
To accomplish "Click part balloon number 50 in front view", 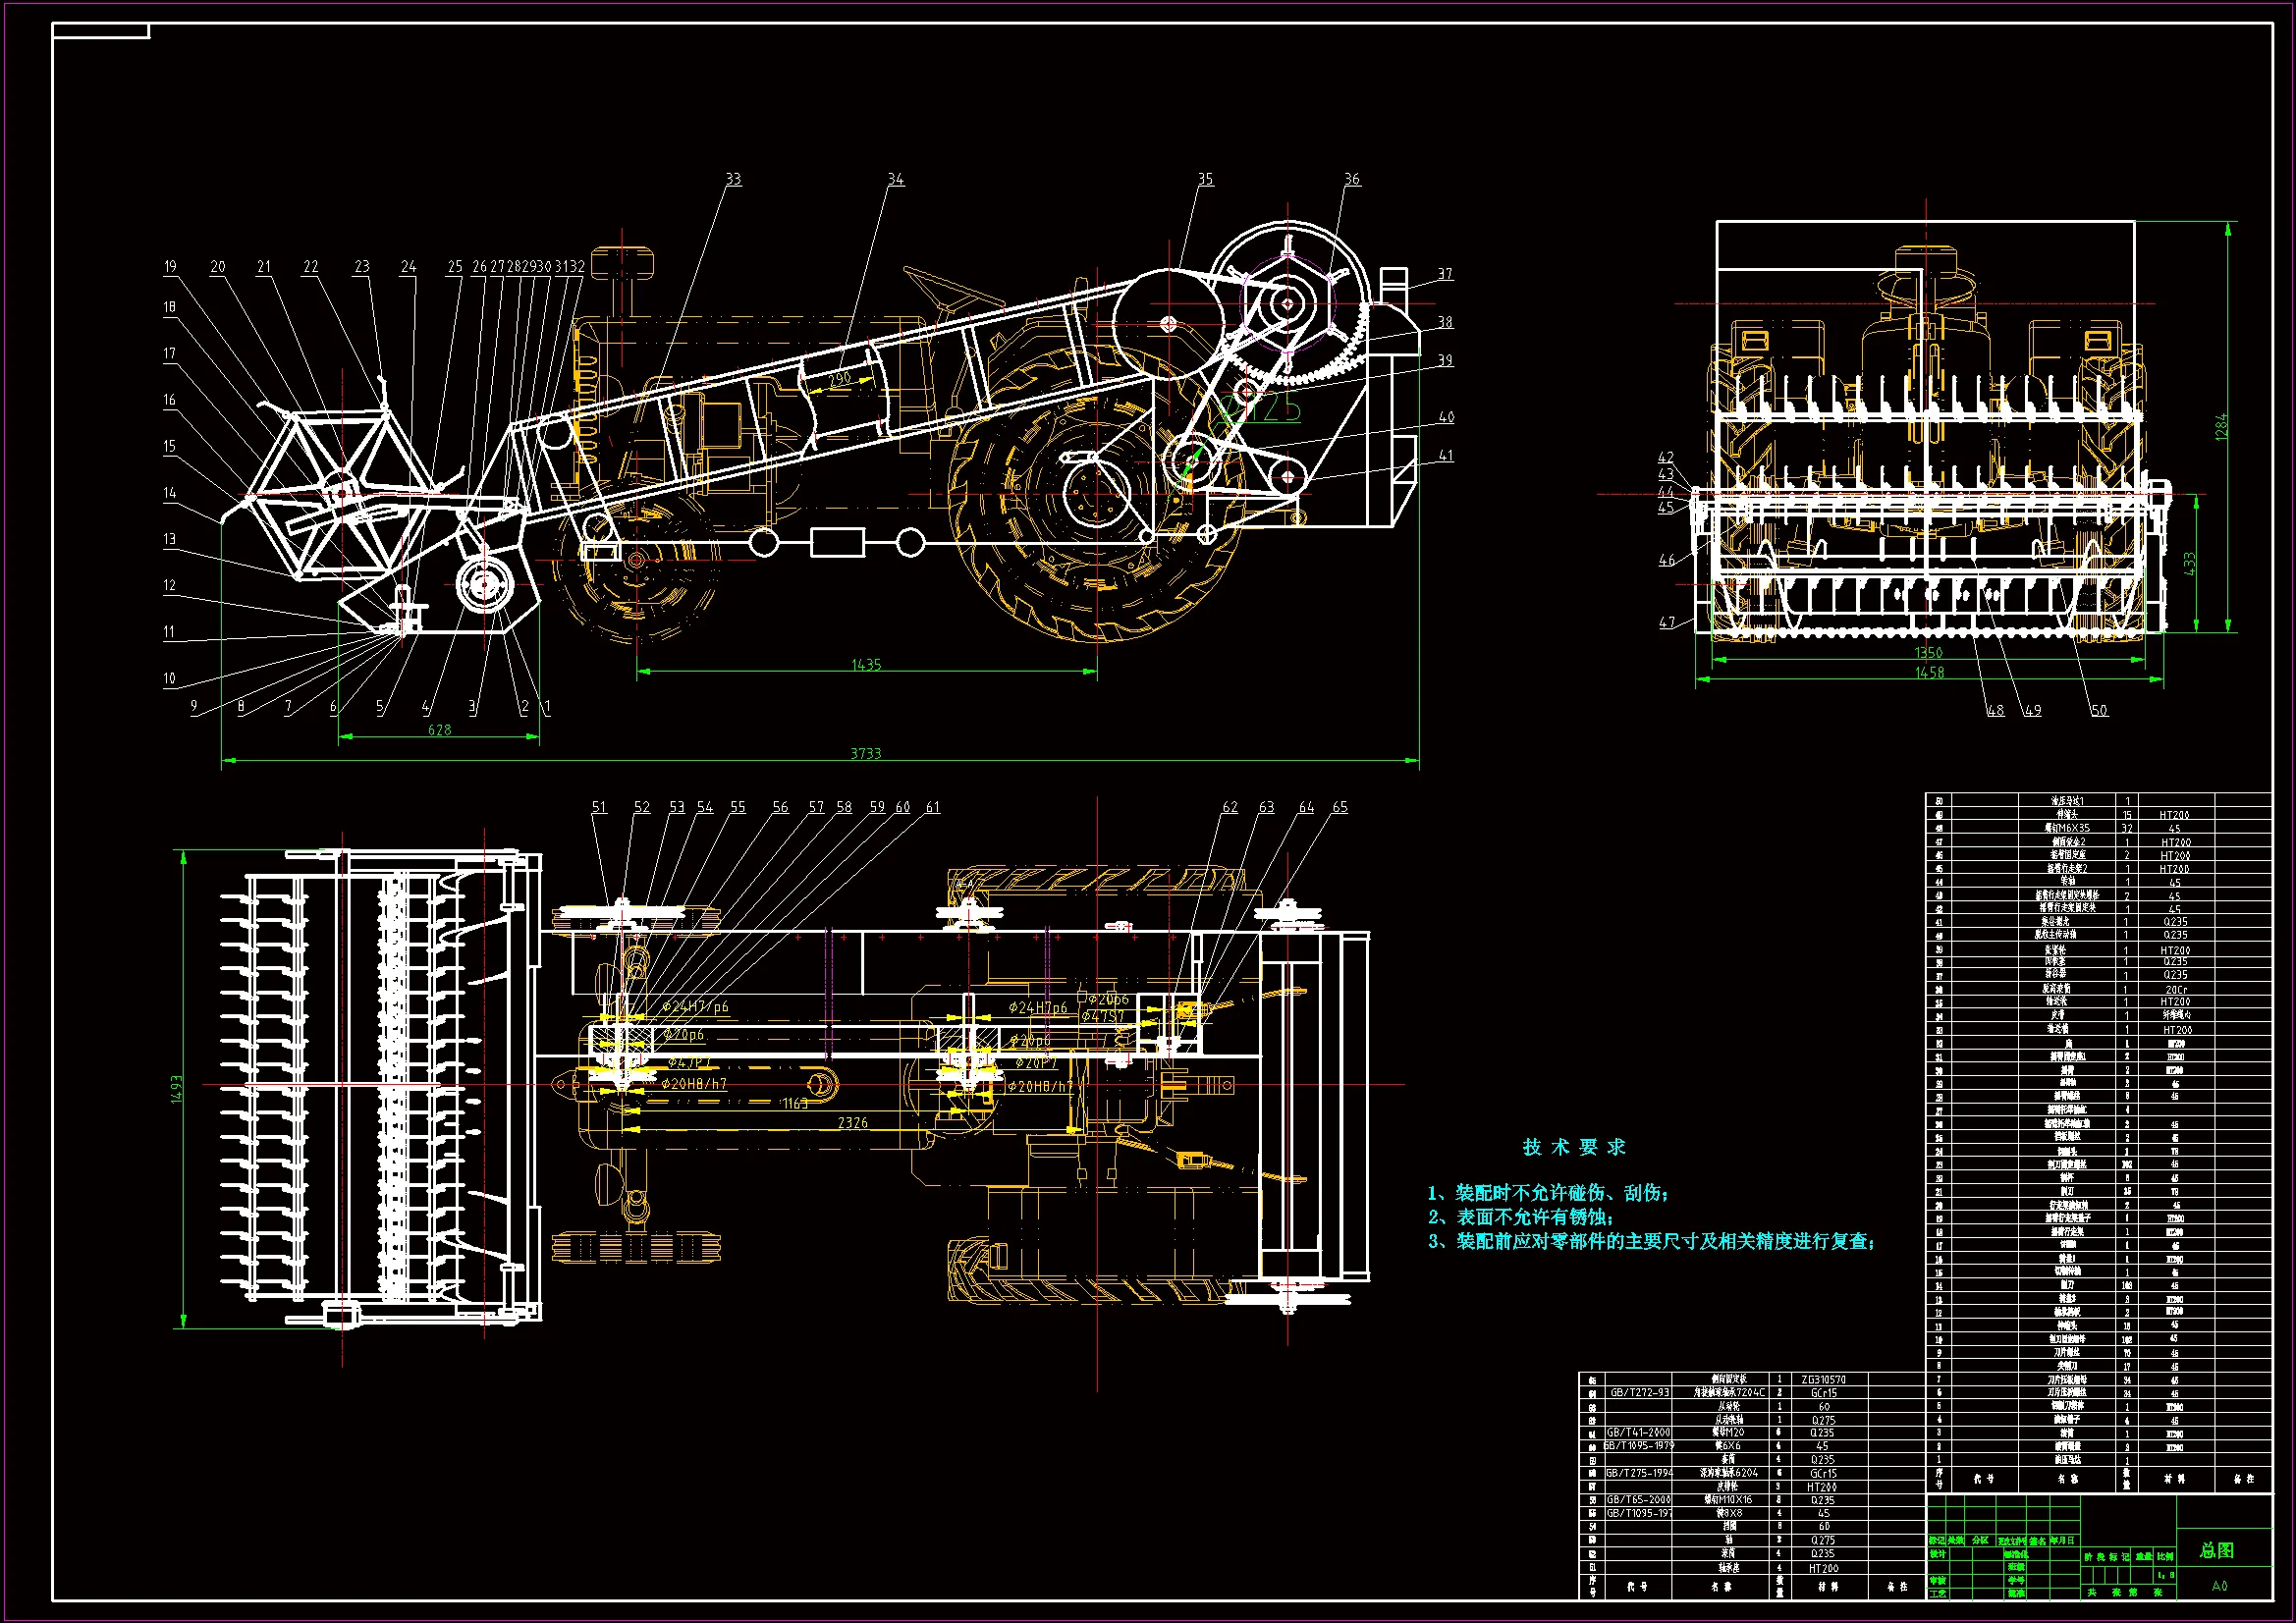I will point(2099,710).
